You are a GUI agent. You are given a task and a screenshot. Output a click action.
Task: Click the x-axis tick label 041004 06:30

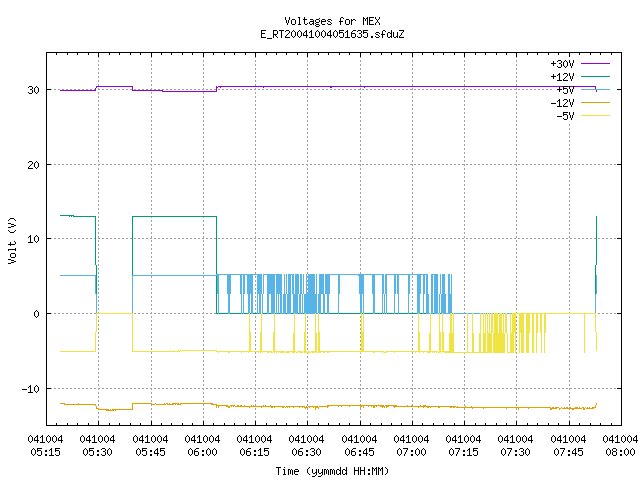click(x=307, y=446)
